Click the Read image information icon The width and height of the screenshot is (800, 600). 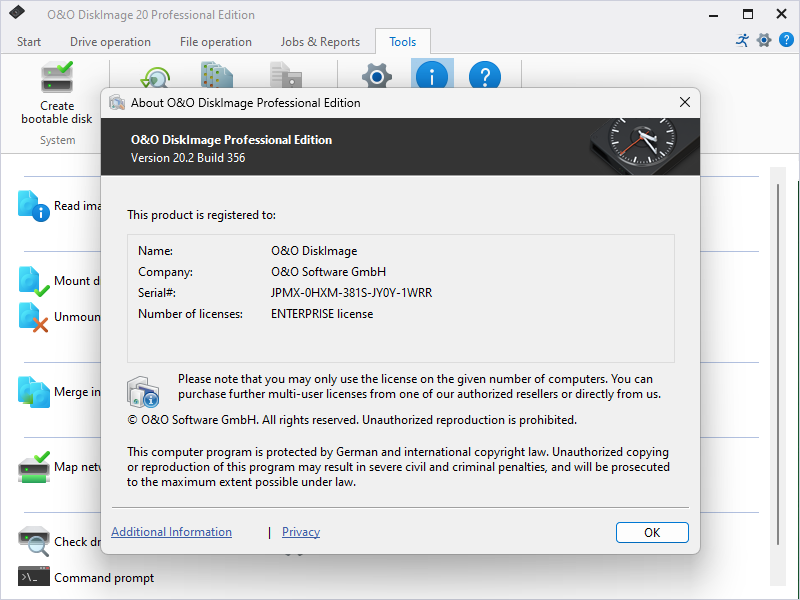pyautogui.click(x=34, y=206)
